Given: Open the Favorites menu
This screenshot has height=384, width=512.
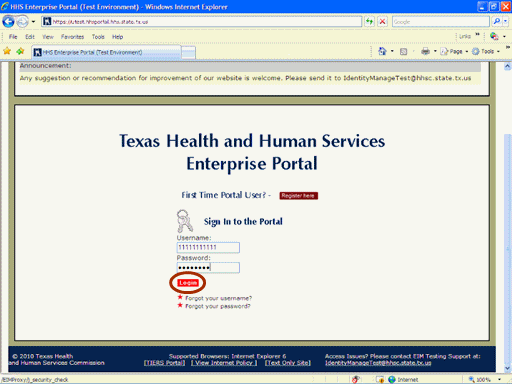Looking at the screenshot, I should coord(72,37).
